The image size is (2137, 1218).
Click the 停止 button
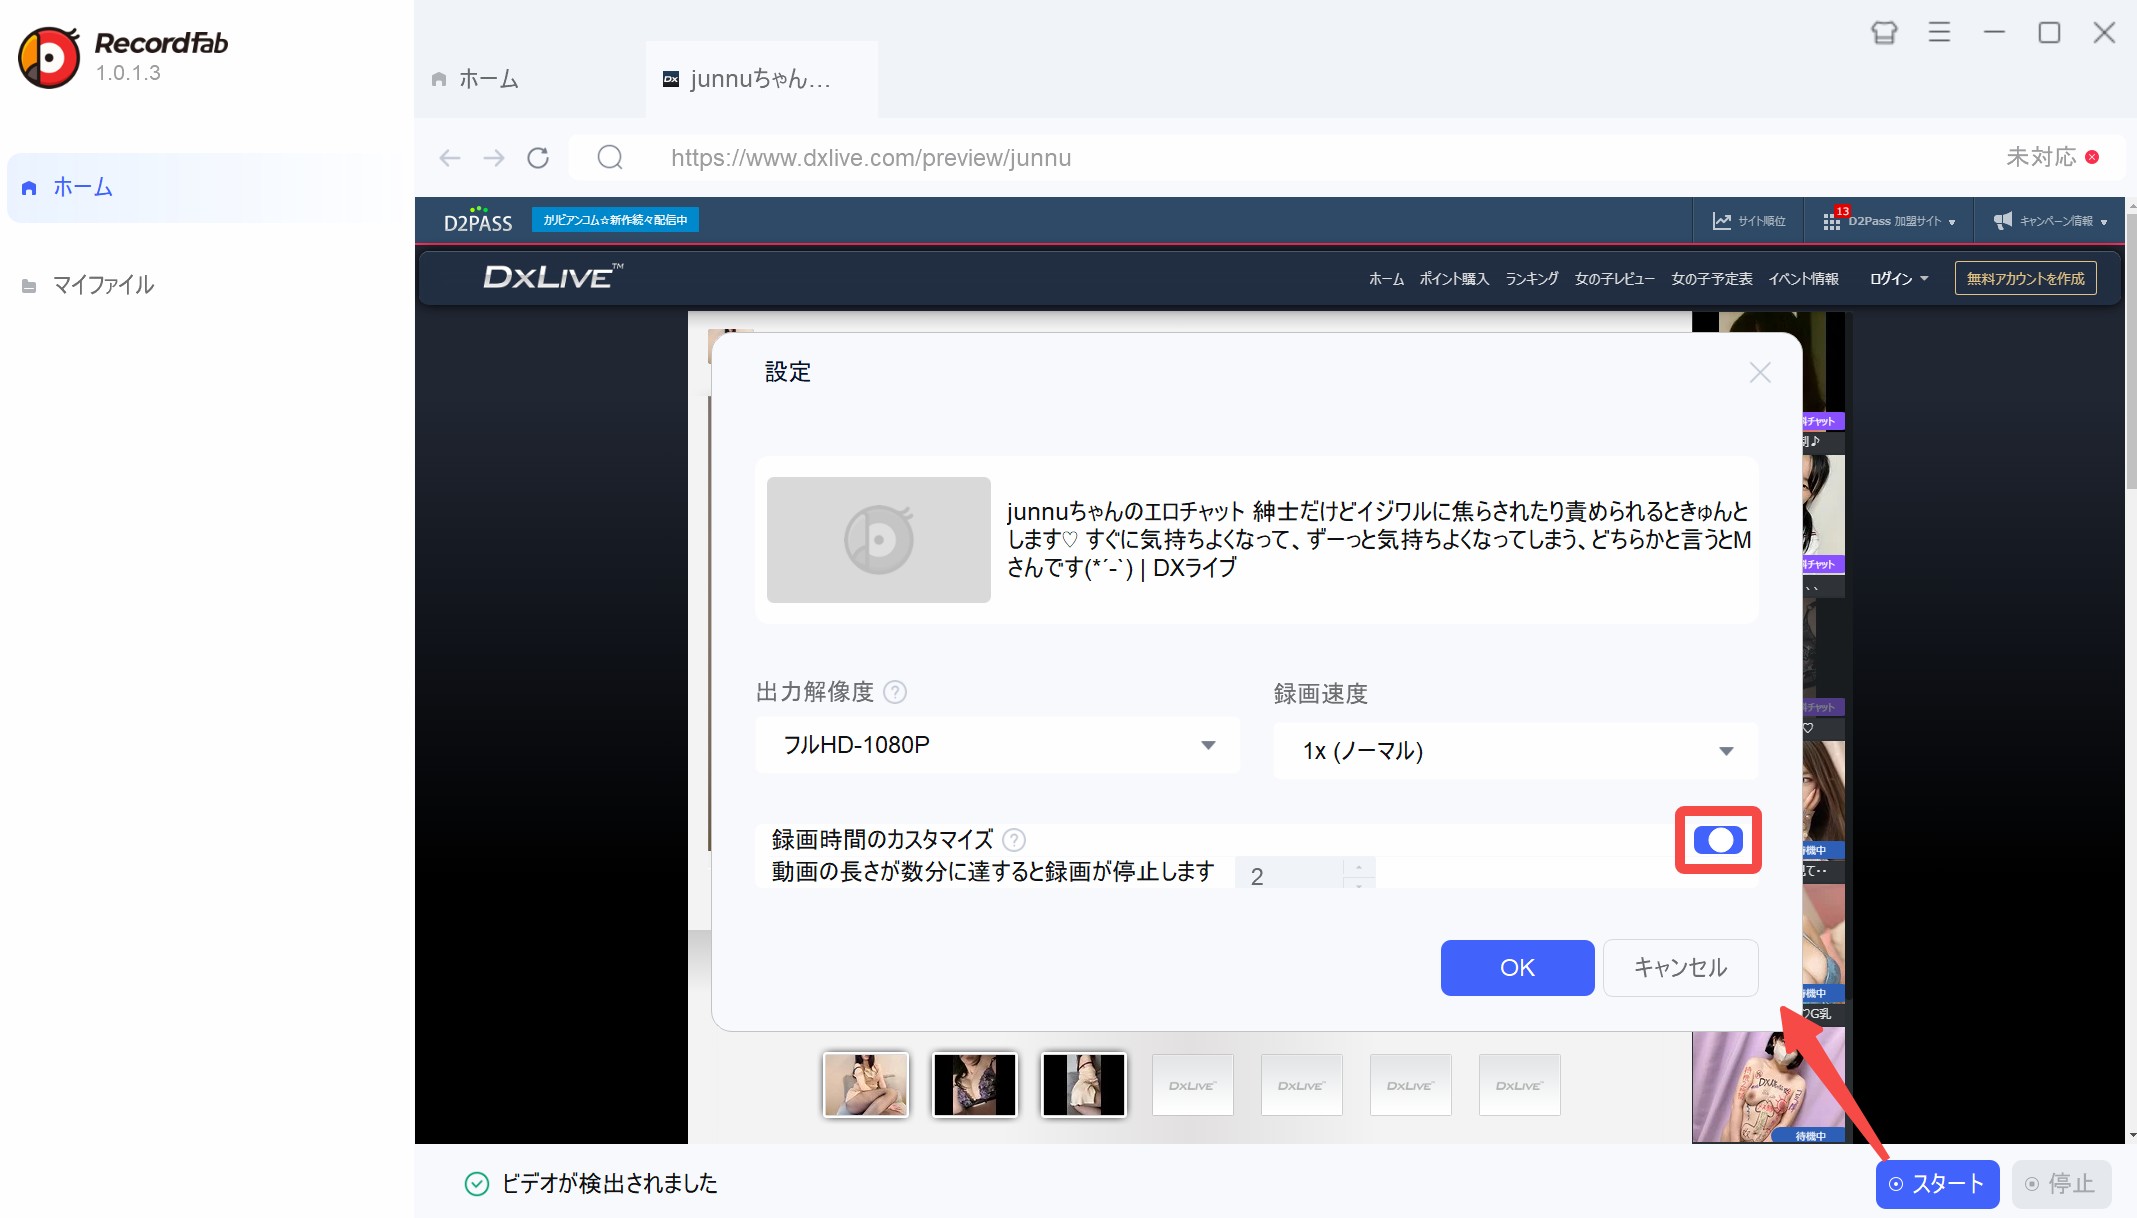point(2061,1184)
